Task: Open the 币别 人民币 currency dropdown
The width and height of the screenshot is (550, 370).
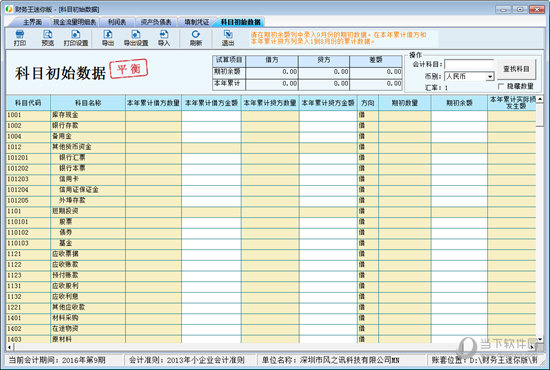Action: point(490,76)
